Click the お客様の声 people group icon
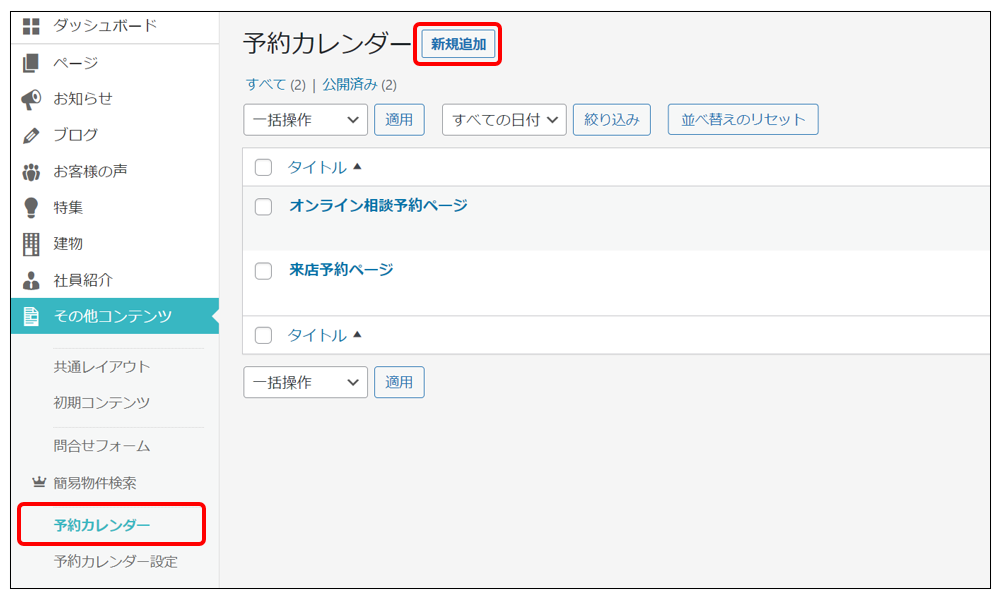The height and width of the screenshot is (598, 998). [31, 171]
